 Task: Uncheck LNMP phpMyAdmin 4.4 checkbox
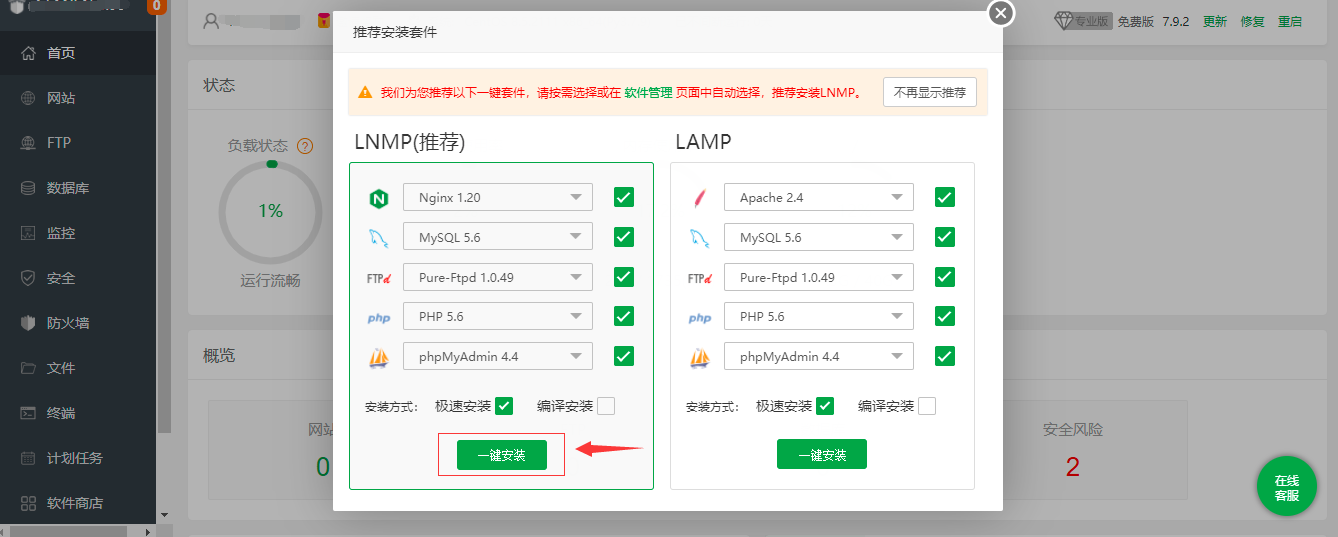[x=624, y=356]
